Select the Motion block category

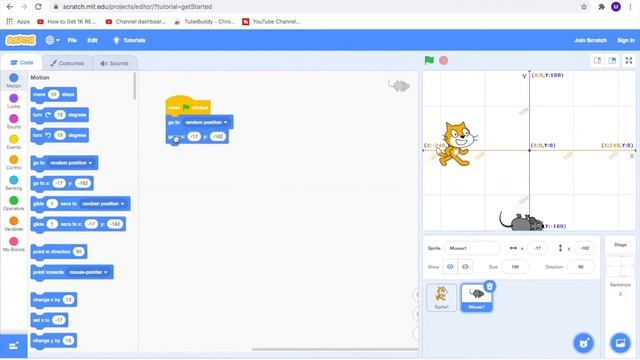[13, 80]
